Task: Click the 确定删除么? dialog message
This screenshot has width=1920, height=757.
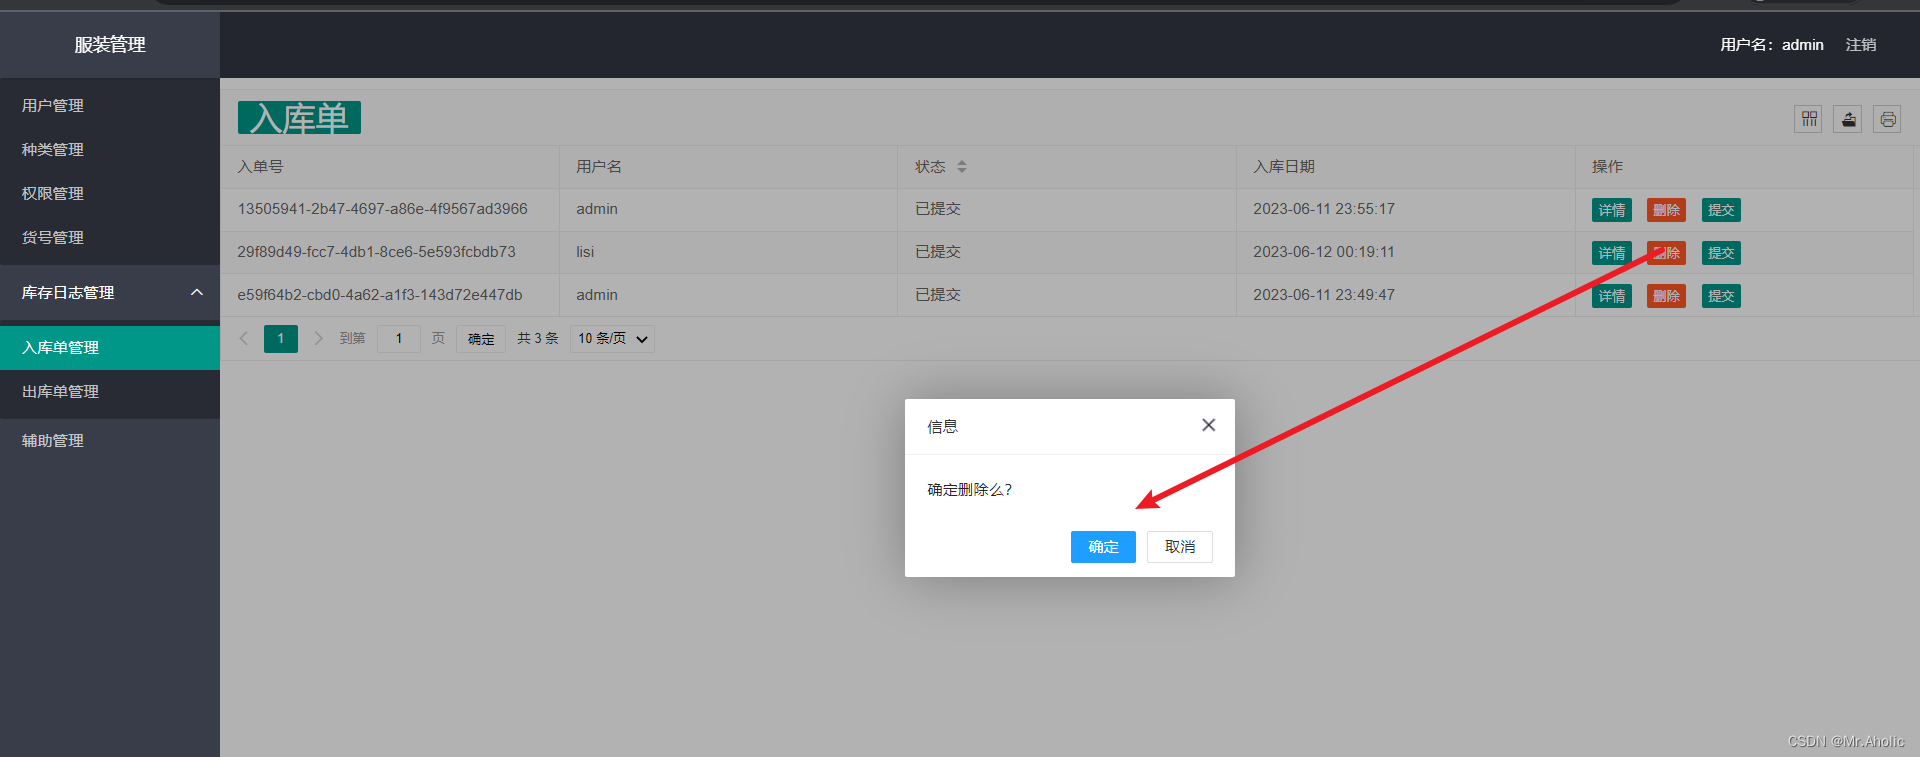Action: tap(970, 490)
